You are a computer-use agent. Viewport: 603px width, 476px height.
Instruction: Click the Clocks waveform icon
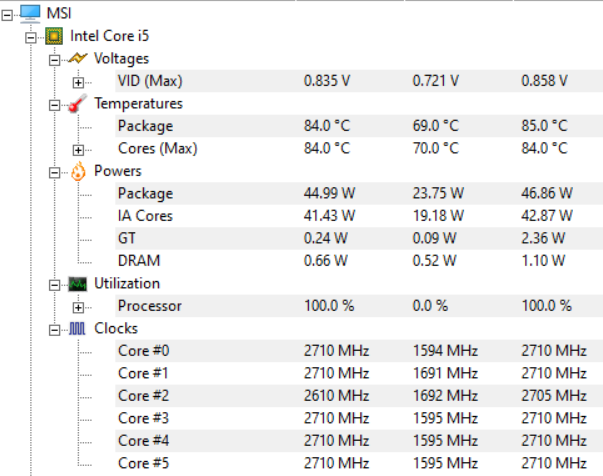pos(77,328)
